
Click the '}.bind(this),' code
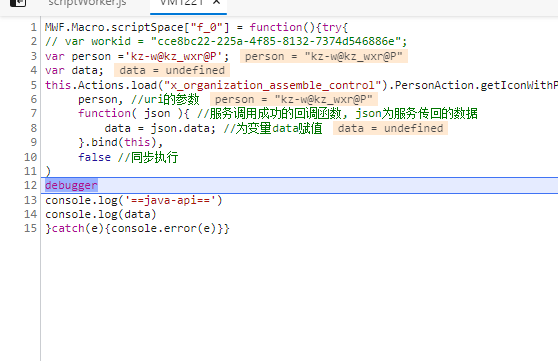pyautogui.click(x=121, y=142)
